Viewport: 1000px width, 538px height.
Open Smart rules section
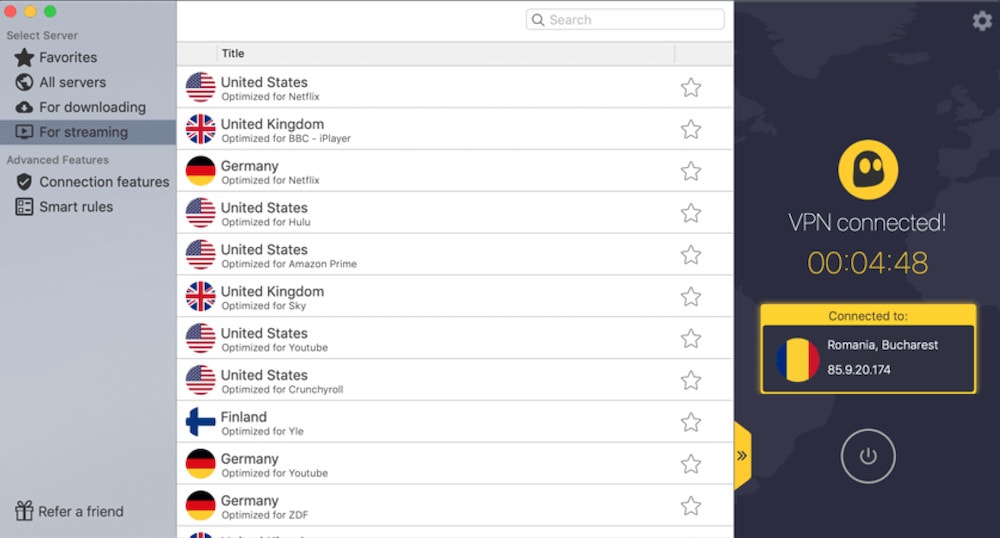click(x=76, y=207)
